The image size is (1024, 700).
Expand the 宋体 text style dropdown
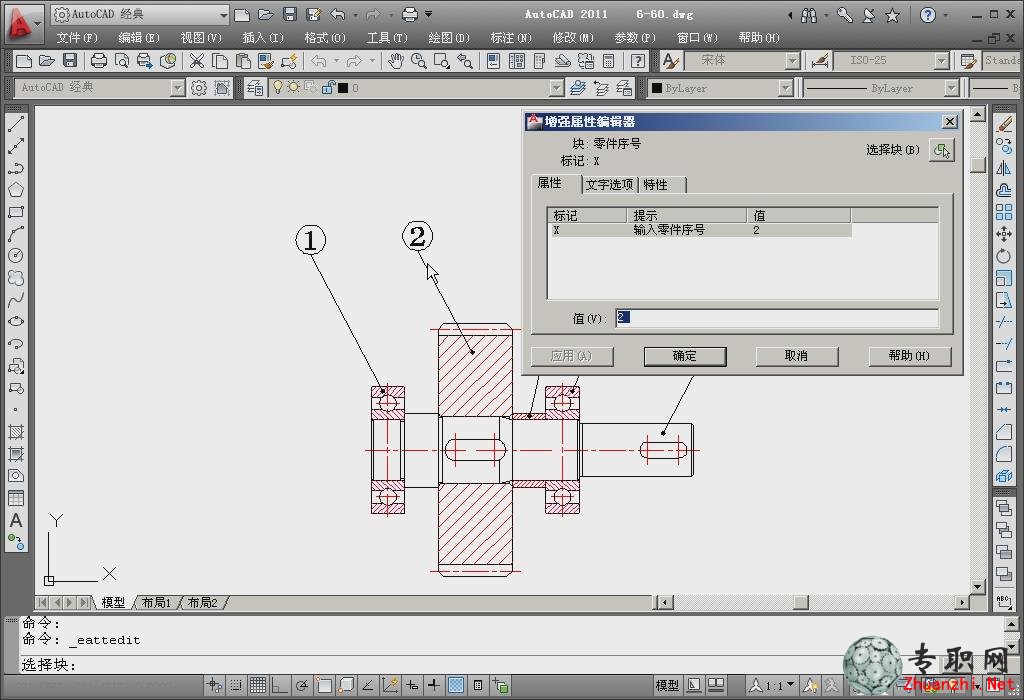(792, 61)
